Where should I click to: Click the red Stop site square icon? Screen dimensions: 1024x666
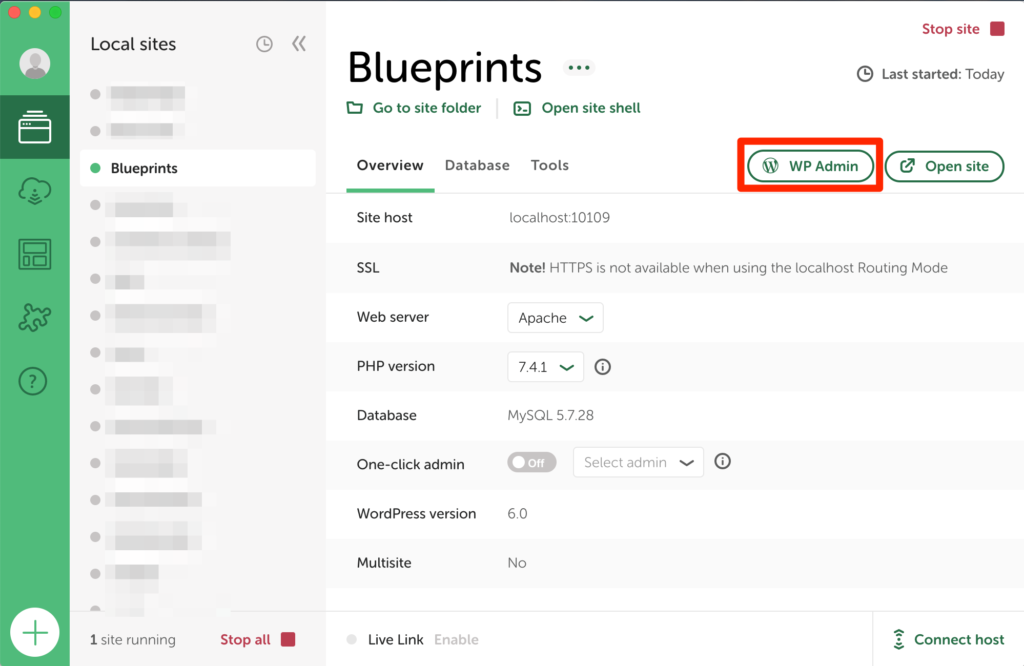(997, 29)
